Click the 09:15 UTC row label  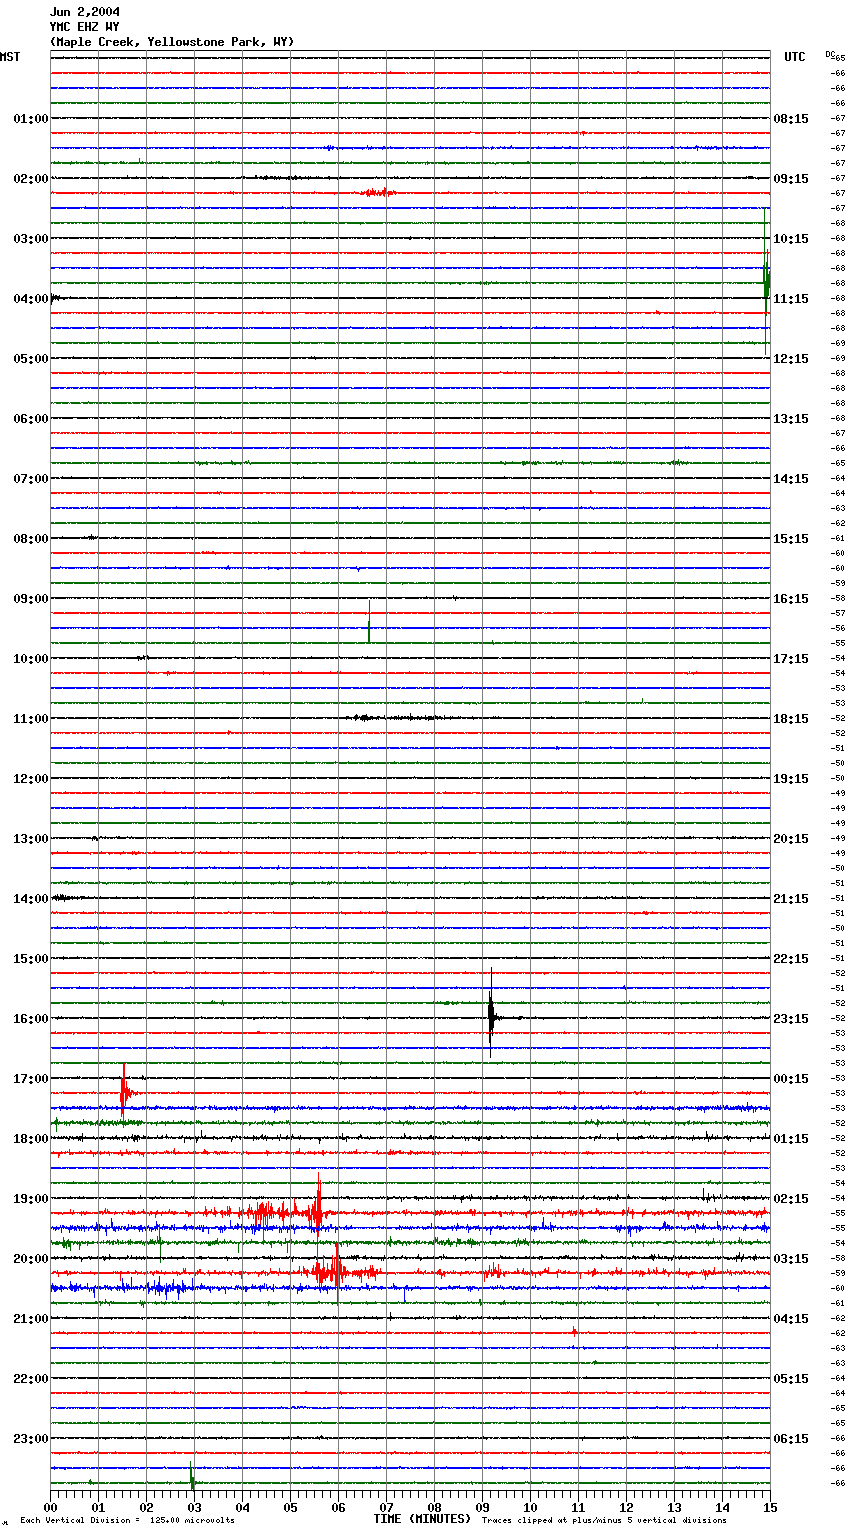(x=791, y=179)
